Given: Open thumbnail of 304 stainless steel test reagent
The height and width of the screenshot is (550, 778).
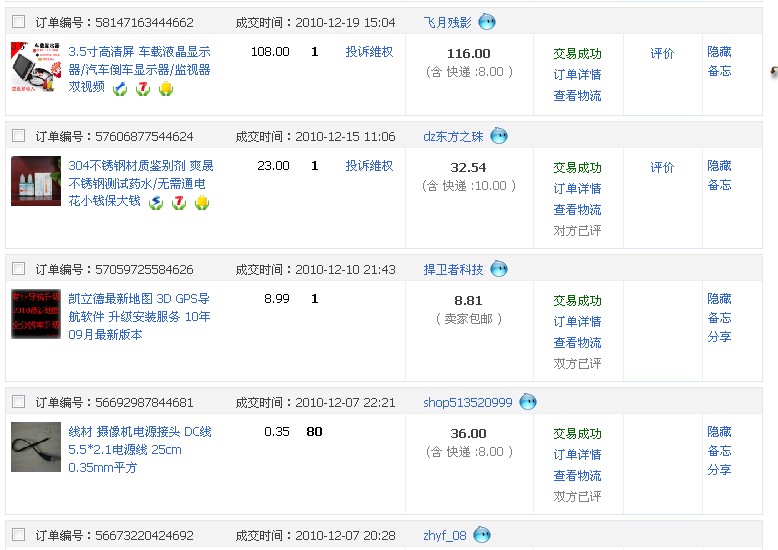Looking at the screenshot, I should tap(36, 181).
